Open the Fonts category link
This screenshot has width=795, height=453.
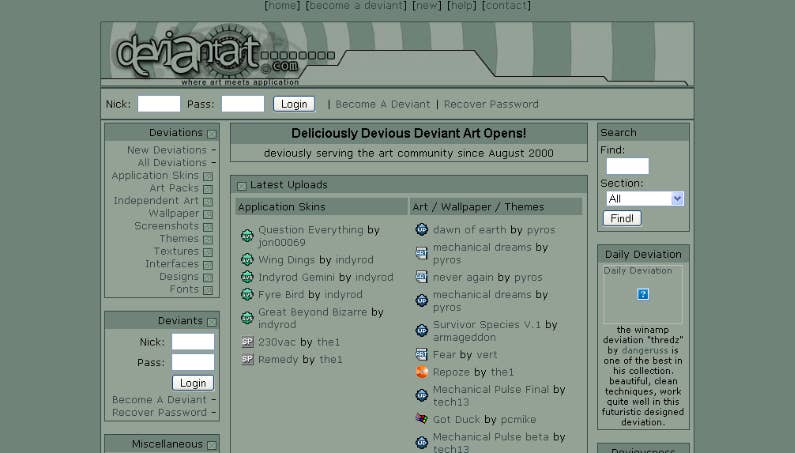pos(184,289)
